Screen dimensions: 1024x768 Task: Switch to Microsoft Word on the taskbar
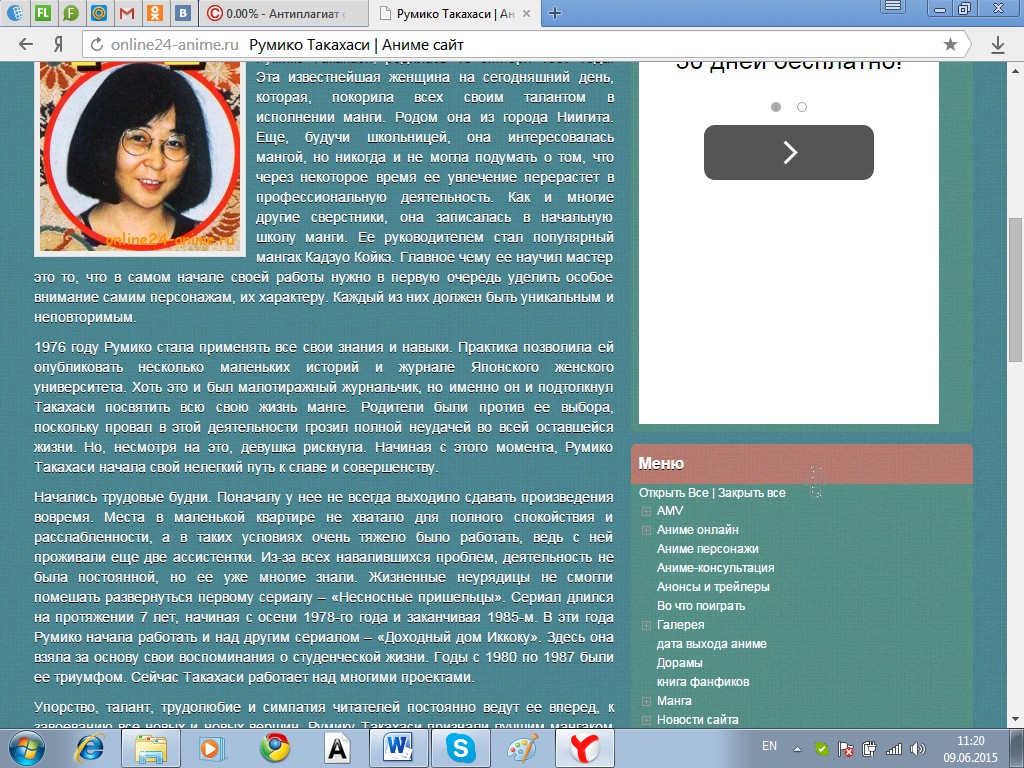pos(398,748)
